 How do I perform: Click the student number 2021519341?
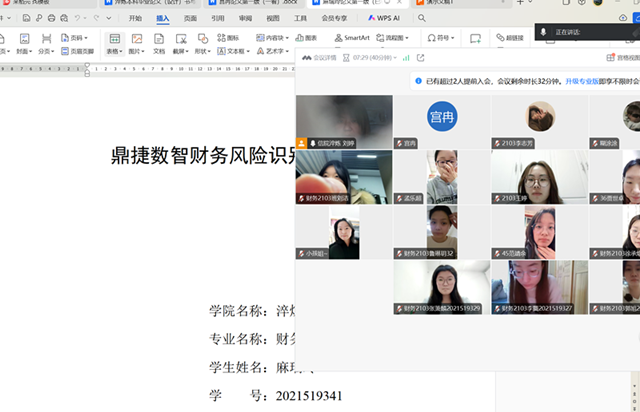pyautogui.click(x=309, y=396)
